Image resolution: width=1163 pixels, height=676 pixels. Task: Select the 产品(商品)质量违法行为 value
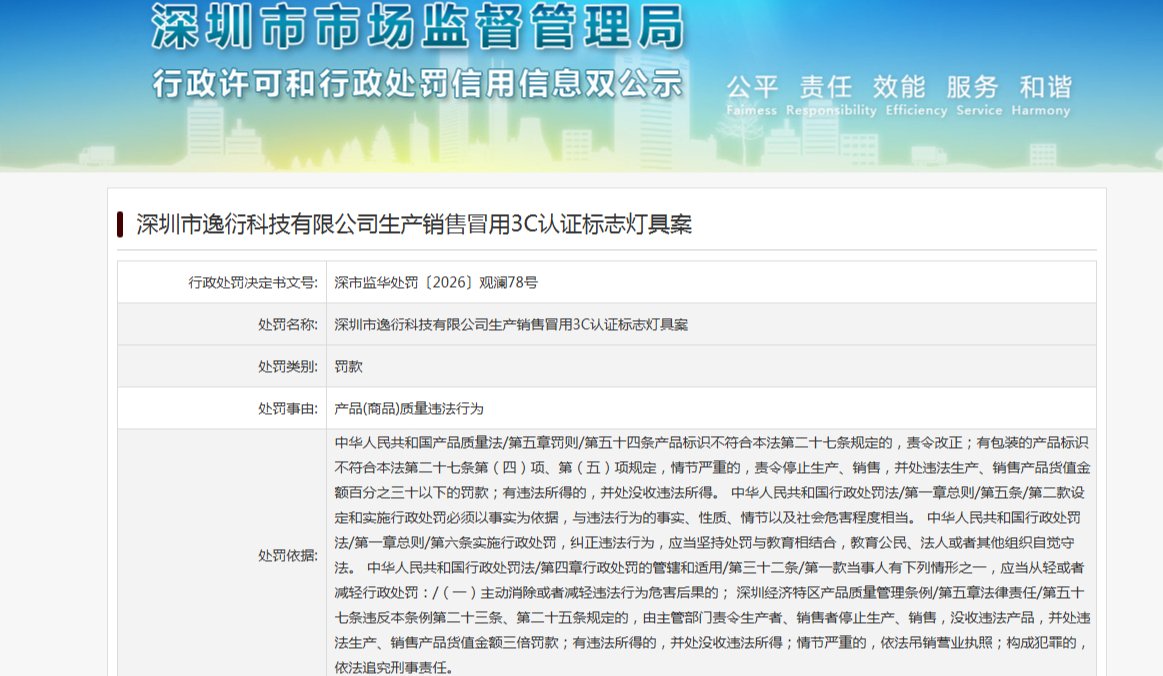point(409,408)
